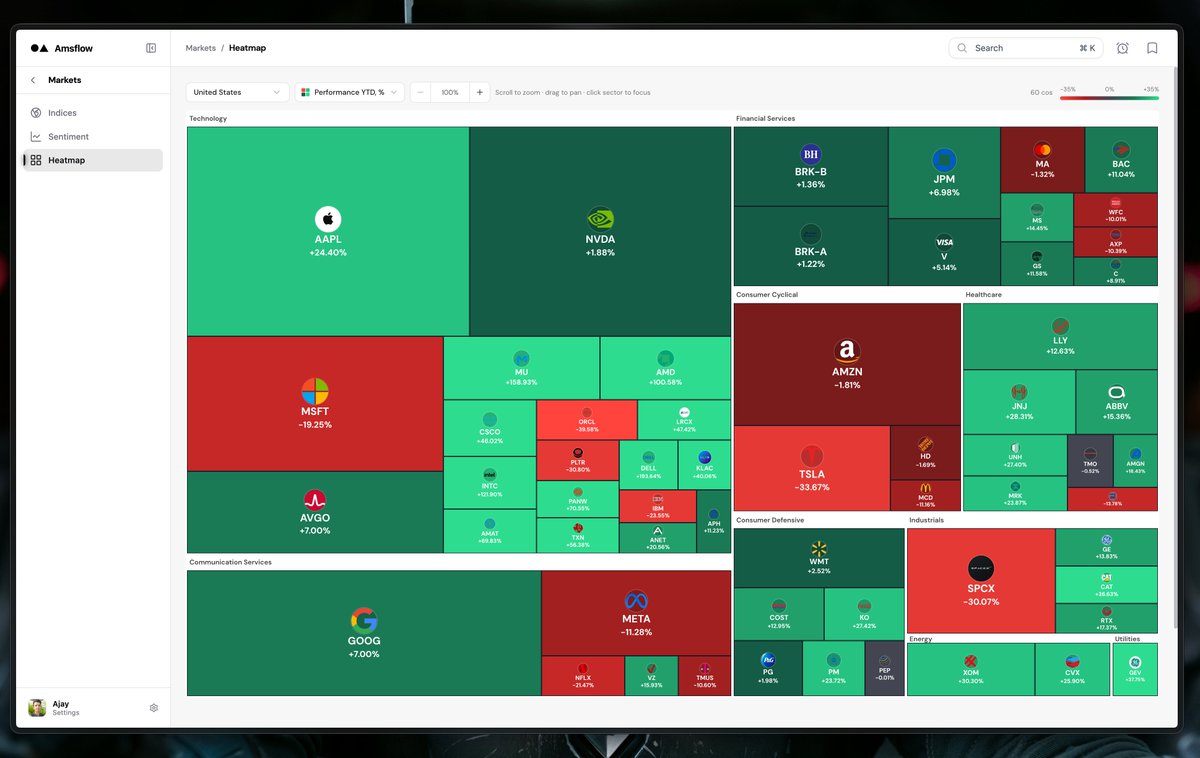
Task: Click the BAC tile
Action: point(1121,160)
